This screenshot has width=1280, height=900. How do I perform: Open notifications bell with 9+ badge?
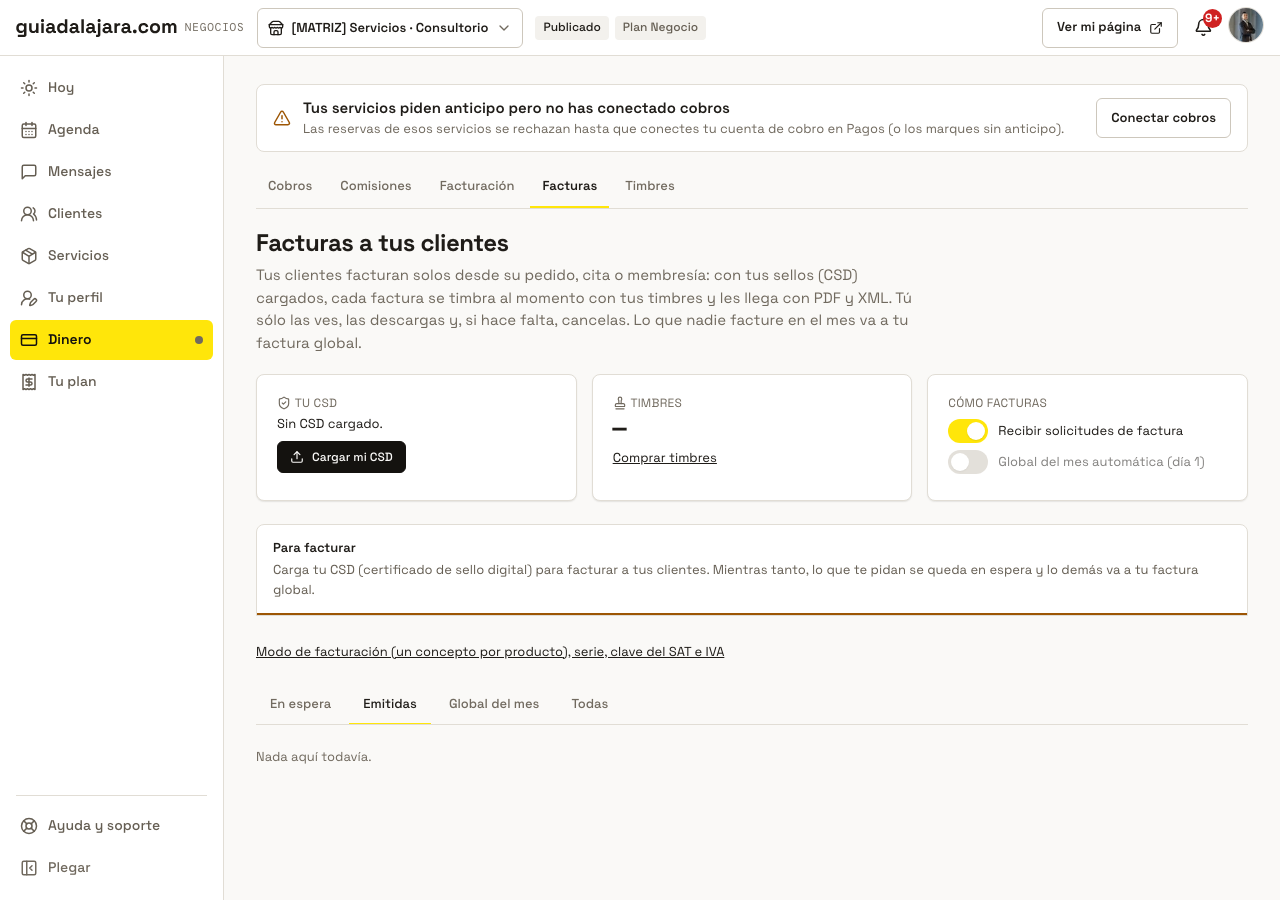click(1204, 27)
